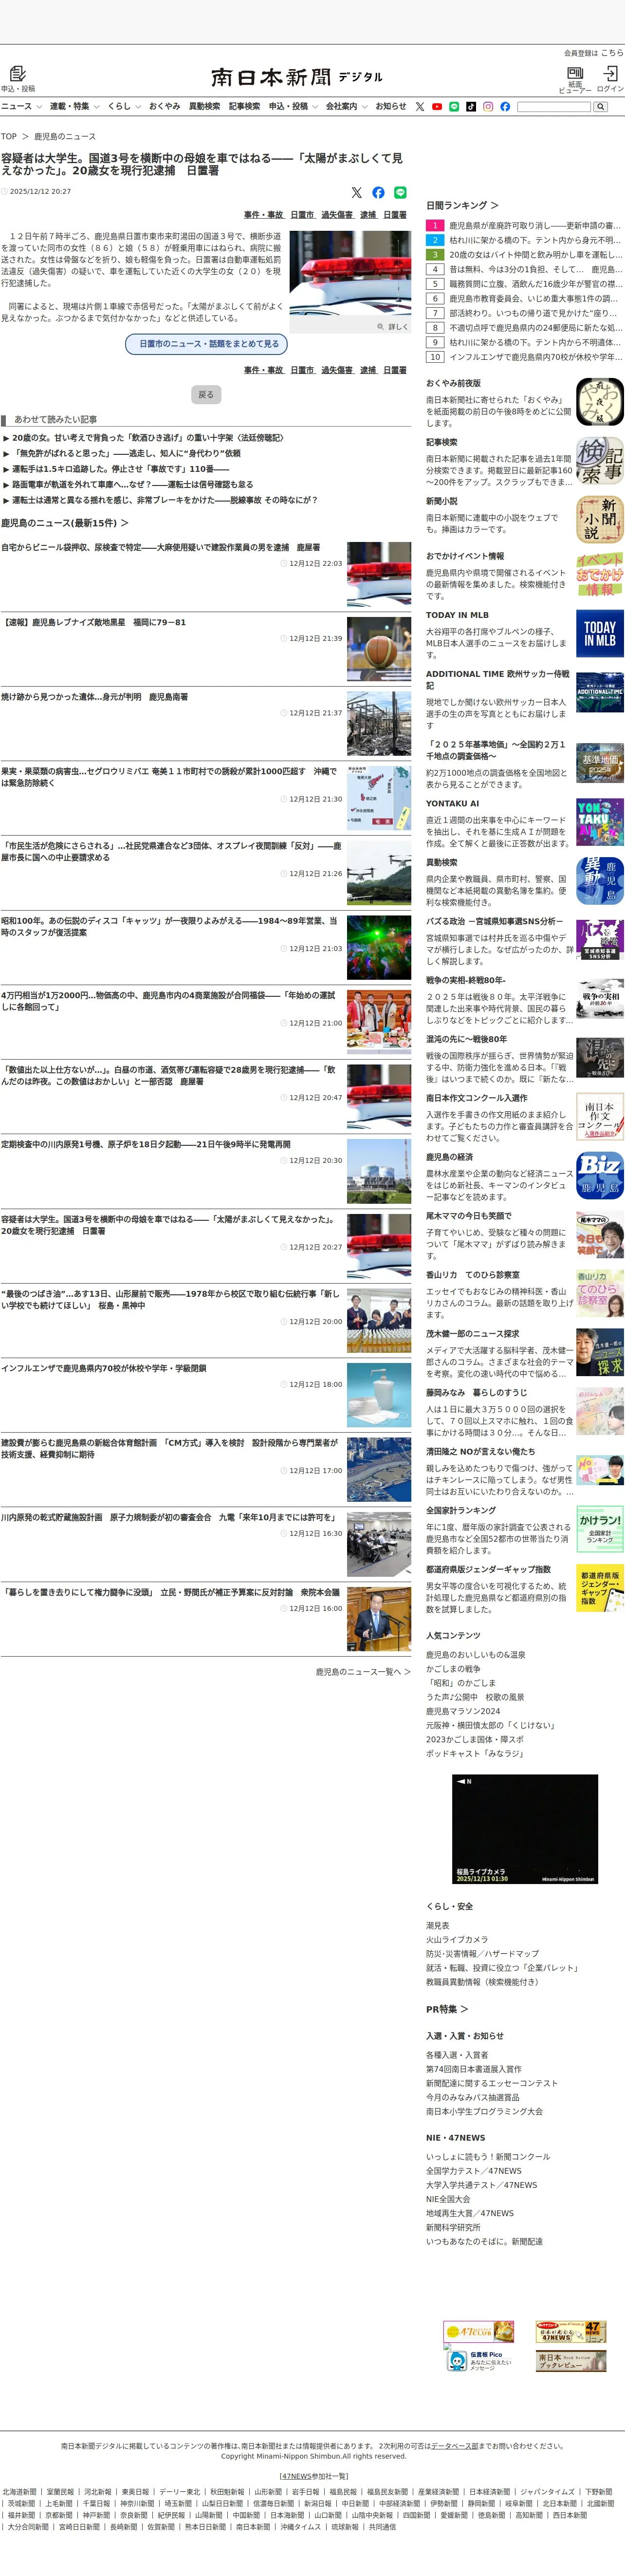
Task: Open the 異動検索 menu item
Action: click(204, 106)
